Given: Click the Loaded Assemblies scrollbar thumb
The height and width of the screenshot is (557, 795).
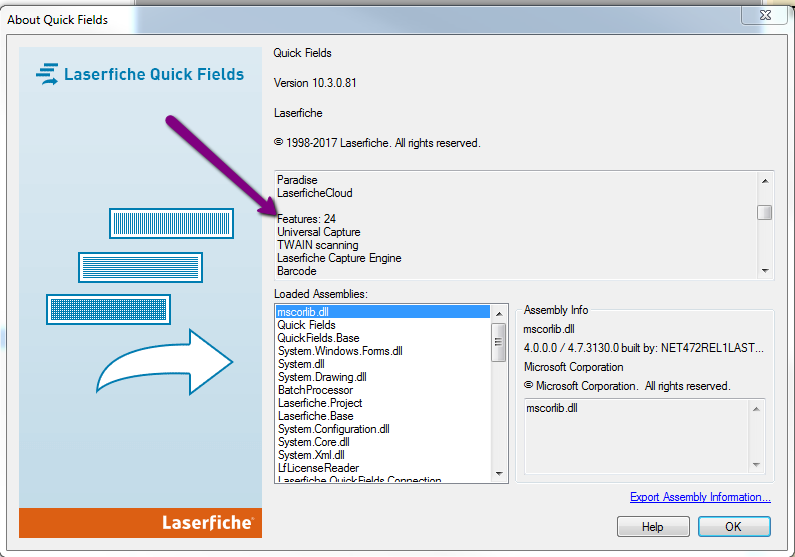Looking at the screenshot, I should 499,342.
